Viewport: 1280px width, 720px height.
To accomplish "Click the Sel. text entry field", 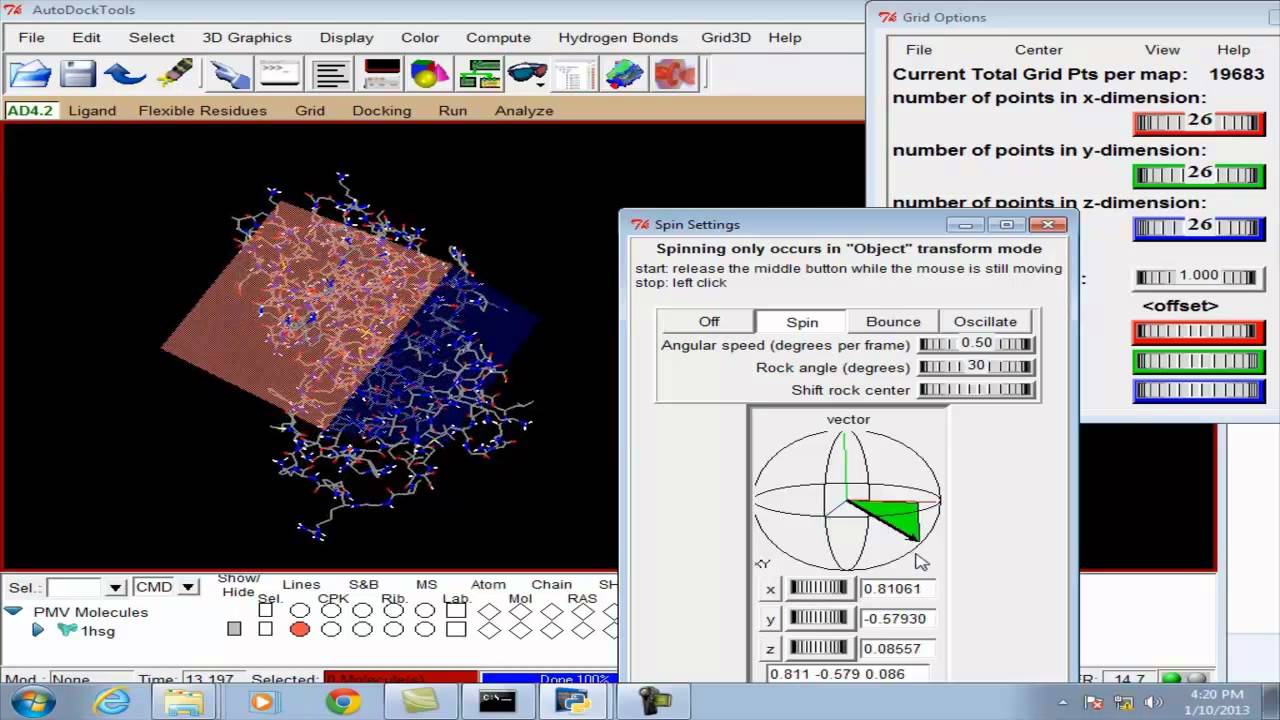I will coord(76,587).
